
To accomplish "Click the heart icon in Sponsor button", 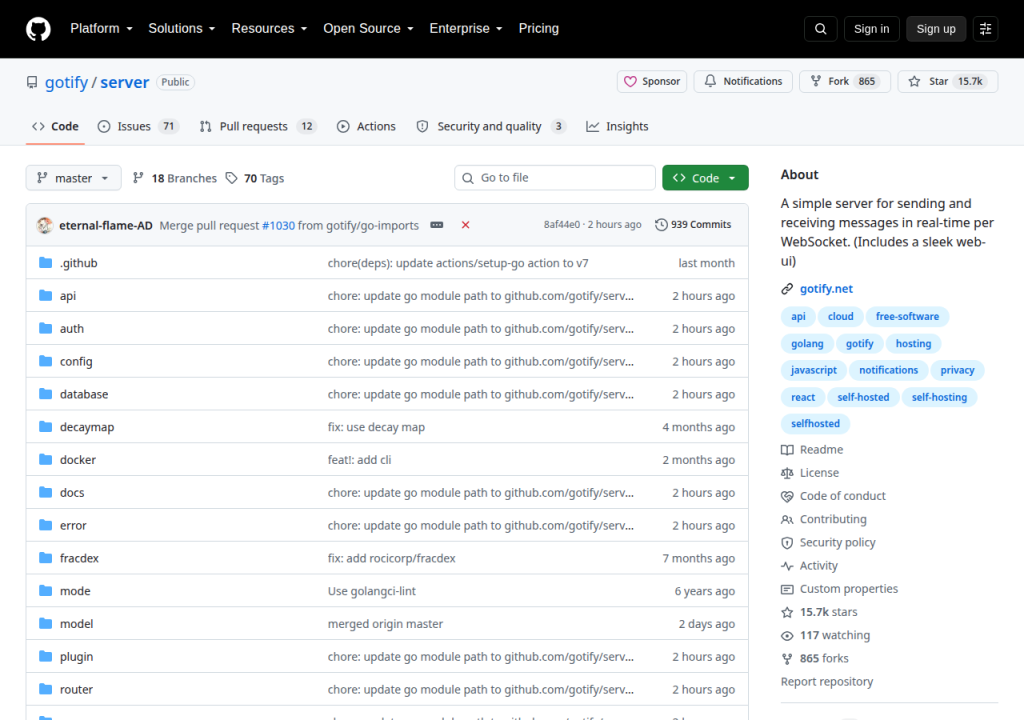I will 630,82.
